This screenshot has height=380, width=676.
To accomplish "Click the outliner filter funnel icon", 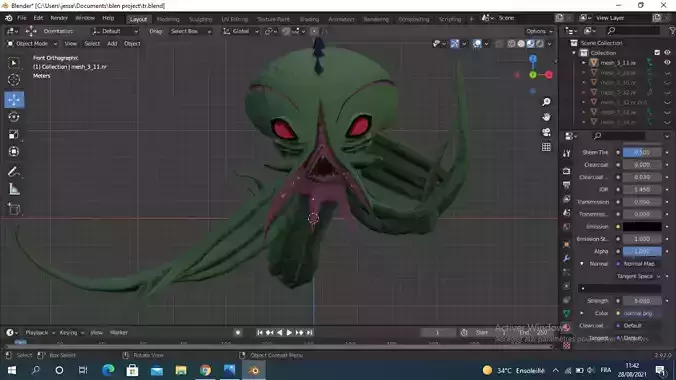I will [x=672, y=31].
